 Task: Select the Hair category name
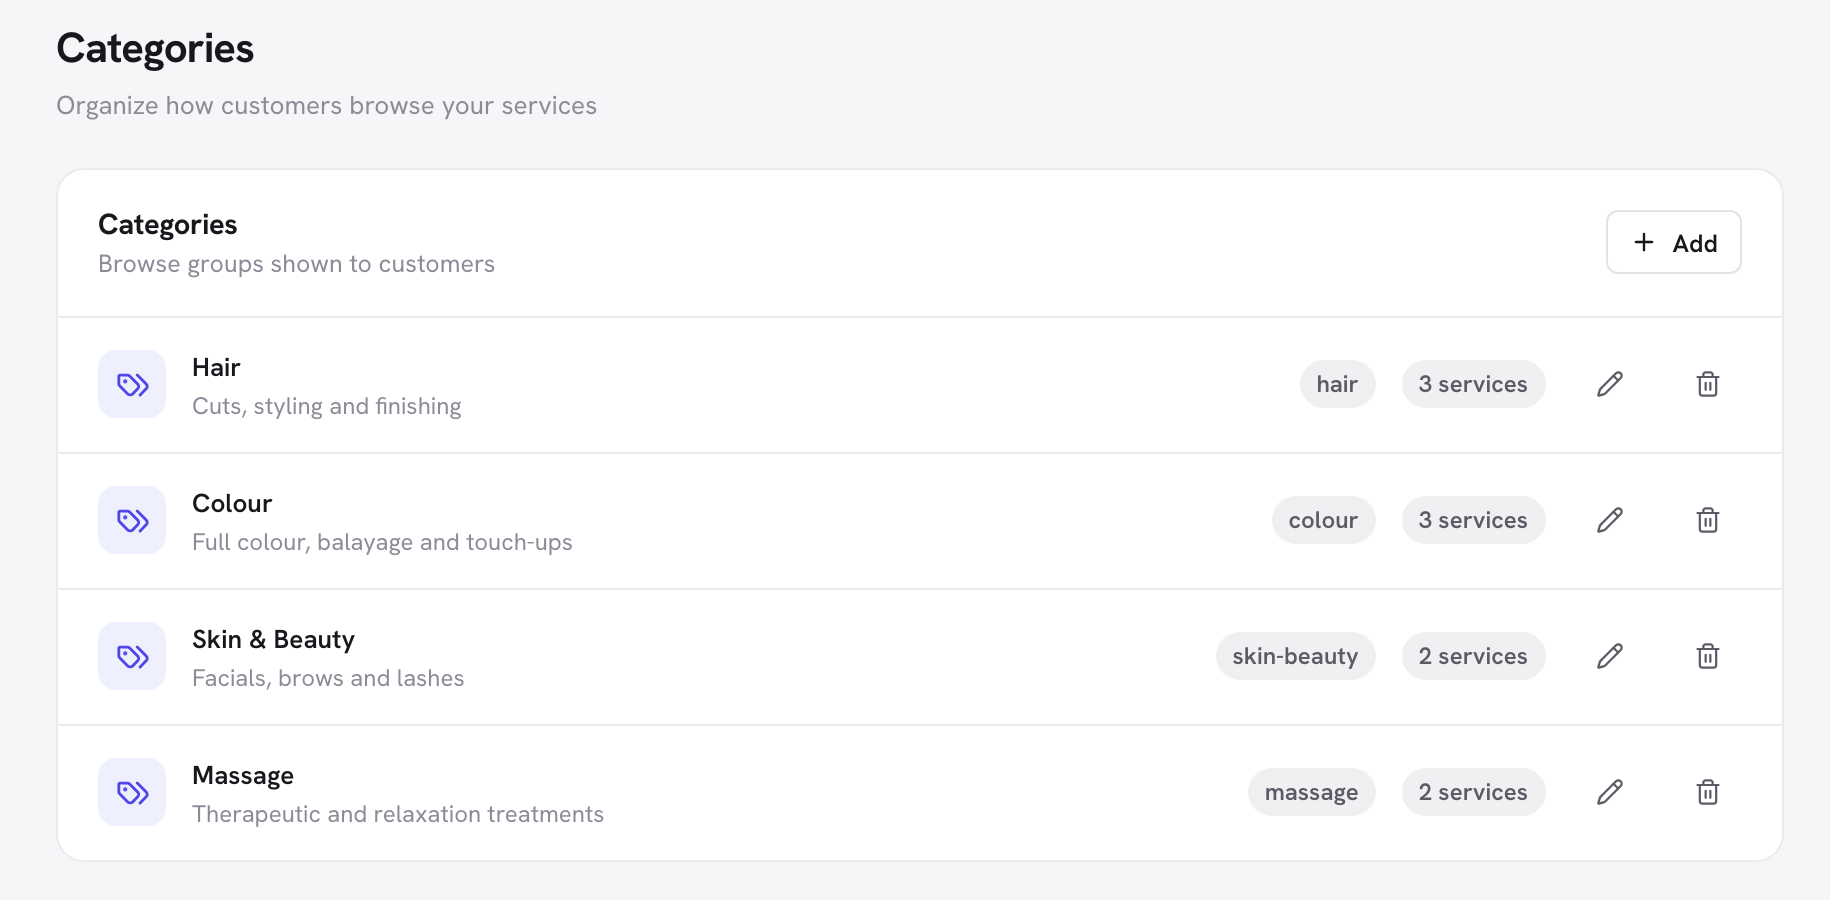216,367
